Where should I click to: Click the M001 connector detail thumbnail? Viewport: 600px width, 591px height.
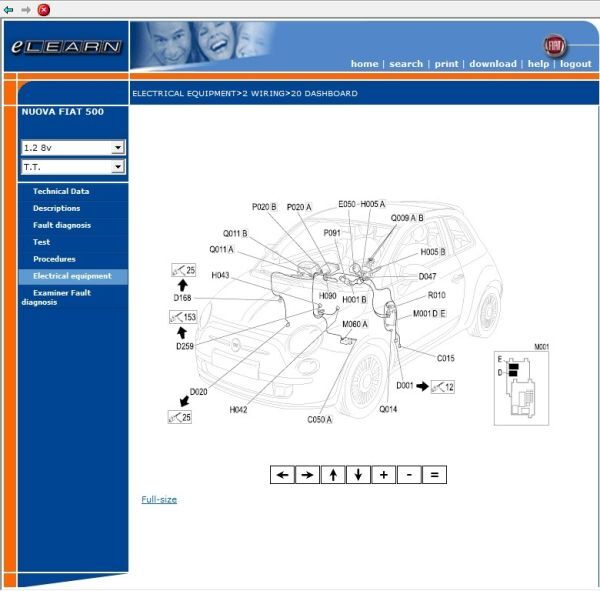pos(522,388)
